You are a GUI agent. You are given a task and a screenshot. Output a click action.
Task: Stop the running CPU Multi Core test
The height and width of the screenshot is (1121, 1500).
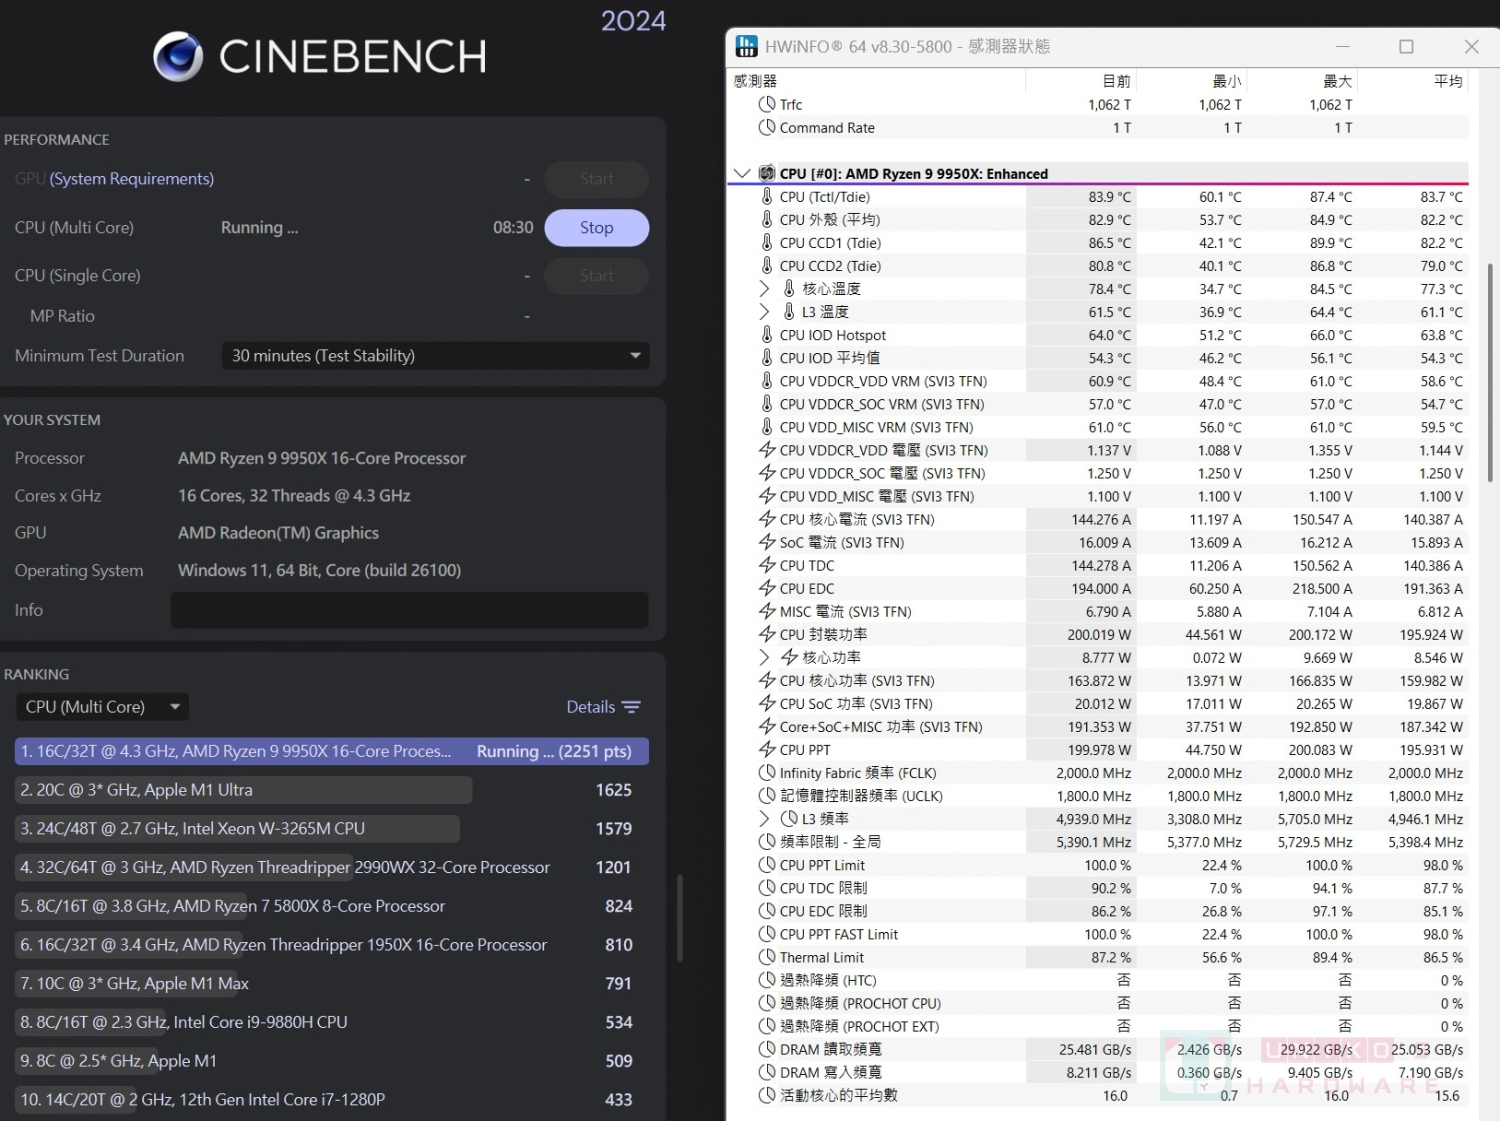(x=596, y=228)
